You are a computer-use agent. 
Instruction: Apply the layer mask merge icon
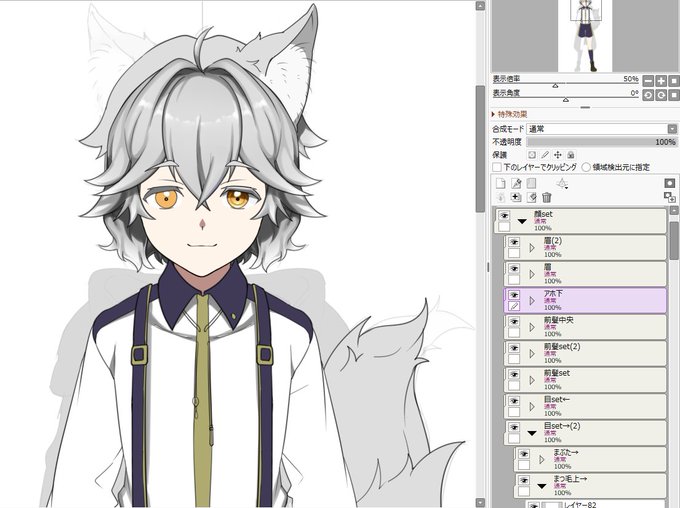[x=670, y=197]
